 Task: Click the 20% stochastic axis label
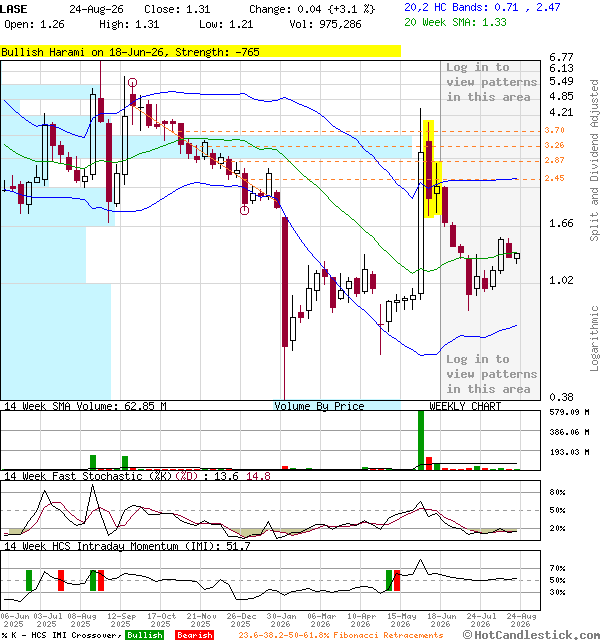[557, 528]
